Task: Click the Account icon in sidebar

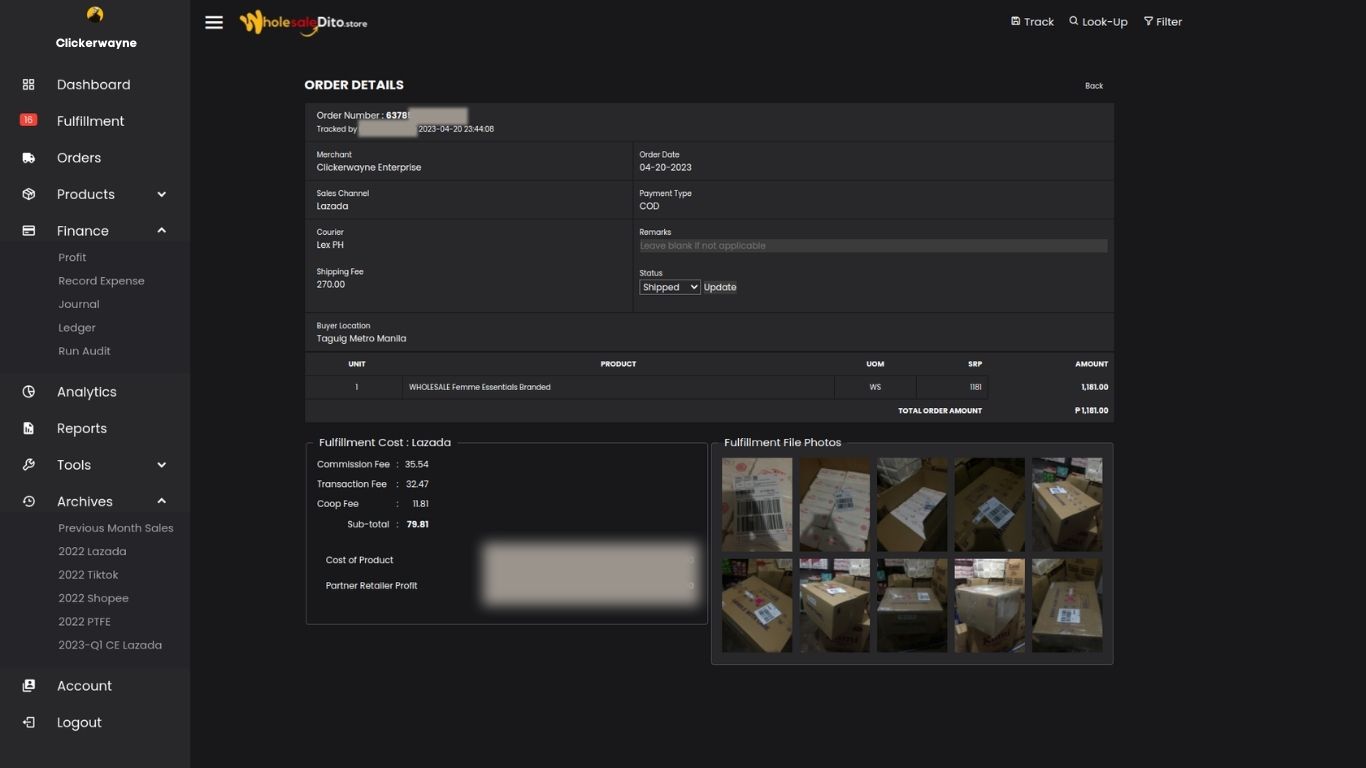Action: pyautogui.click(x=28, y=686)
